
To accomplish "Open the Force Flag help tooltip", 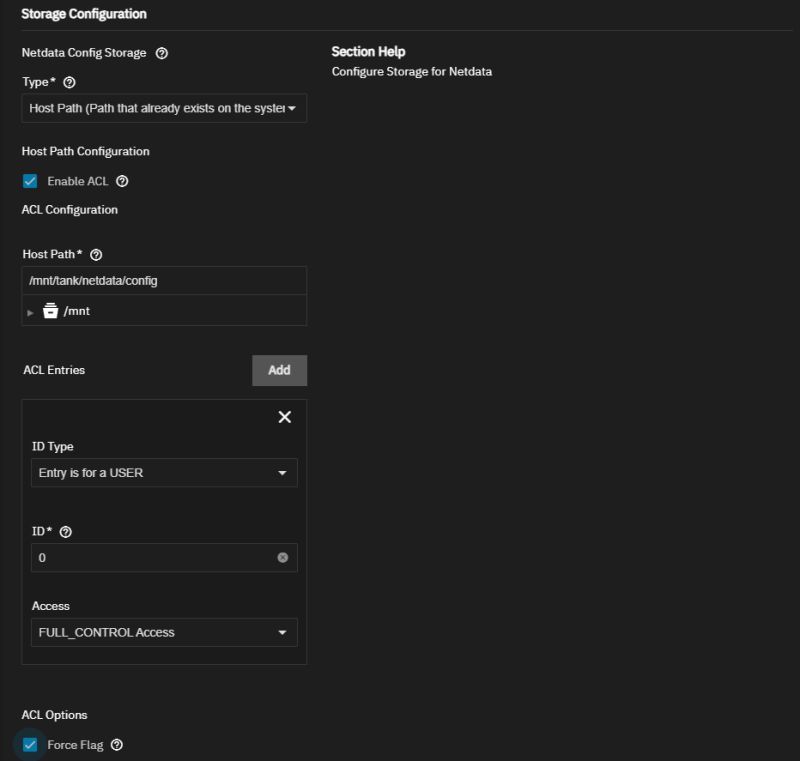I will (117, 745).
